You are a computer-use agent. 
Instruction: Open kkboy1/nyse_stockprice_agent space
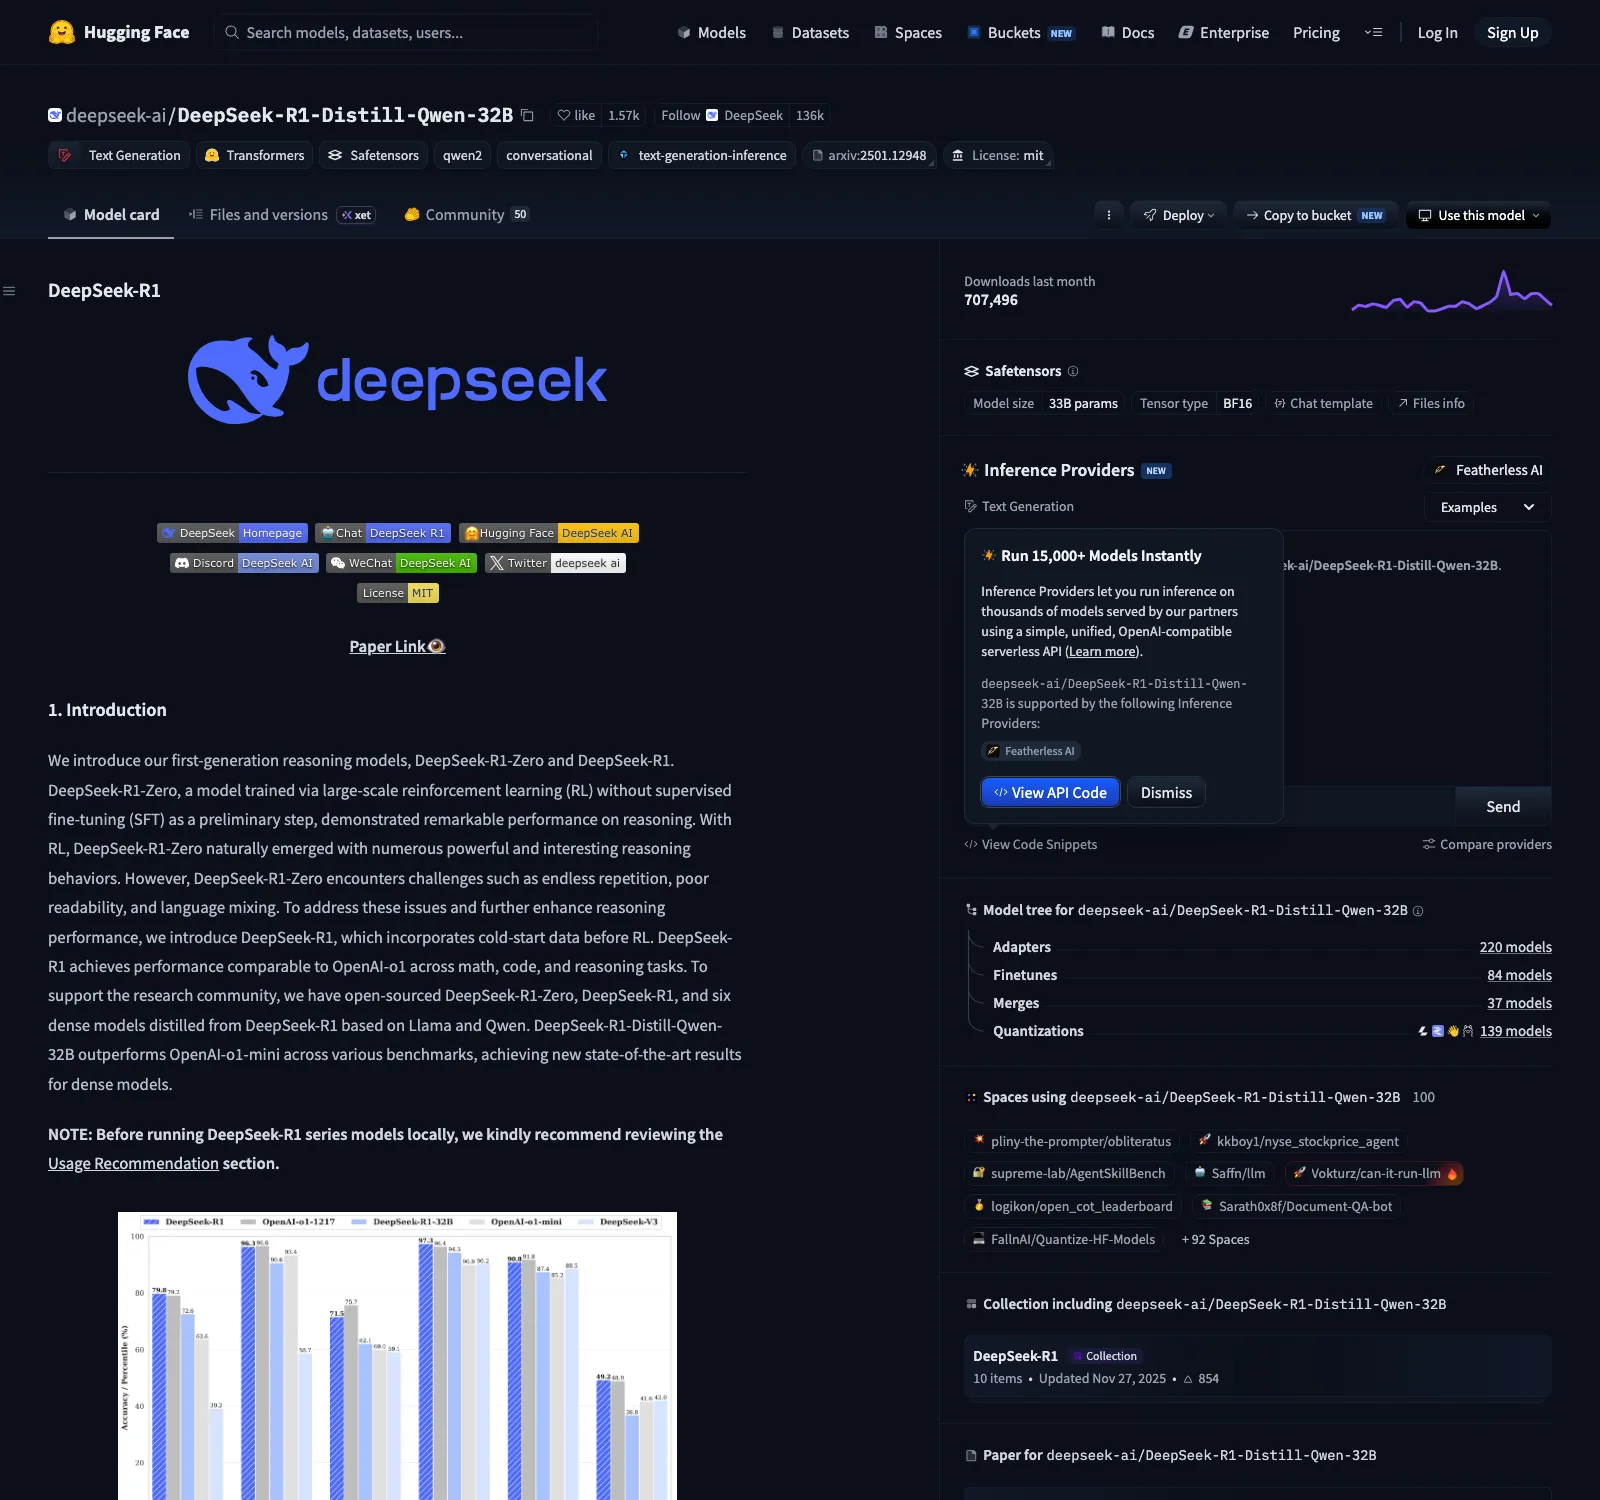1298,1141
